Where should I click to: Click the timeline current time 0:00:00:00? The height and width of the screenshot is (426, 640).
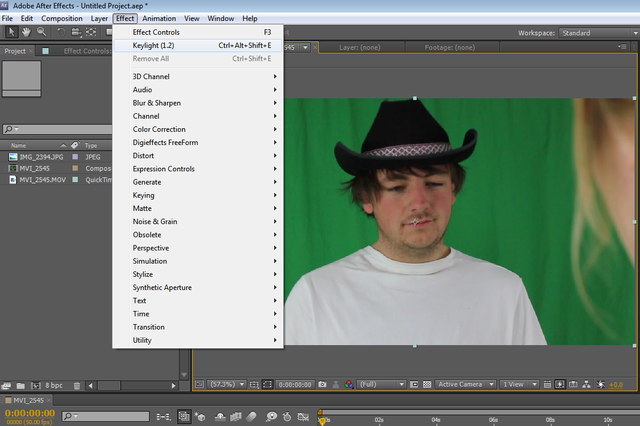click(x=30, y=413)
